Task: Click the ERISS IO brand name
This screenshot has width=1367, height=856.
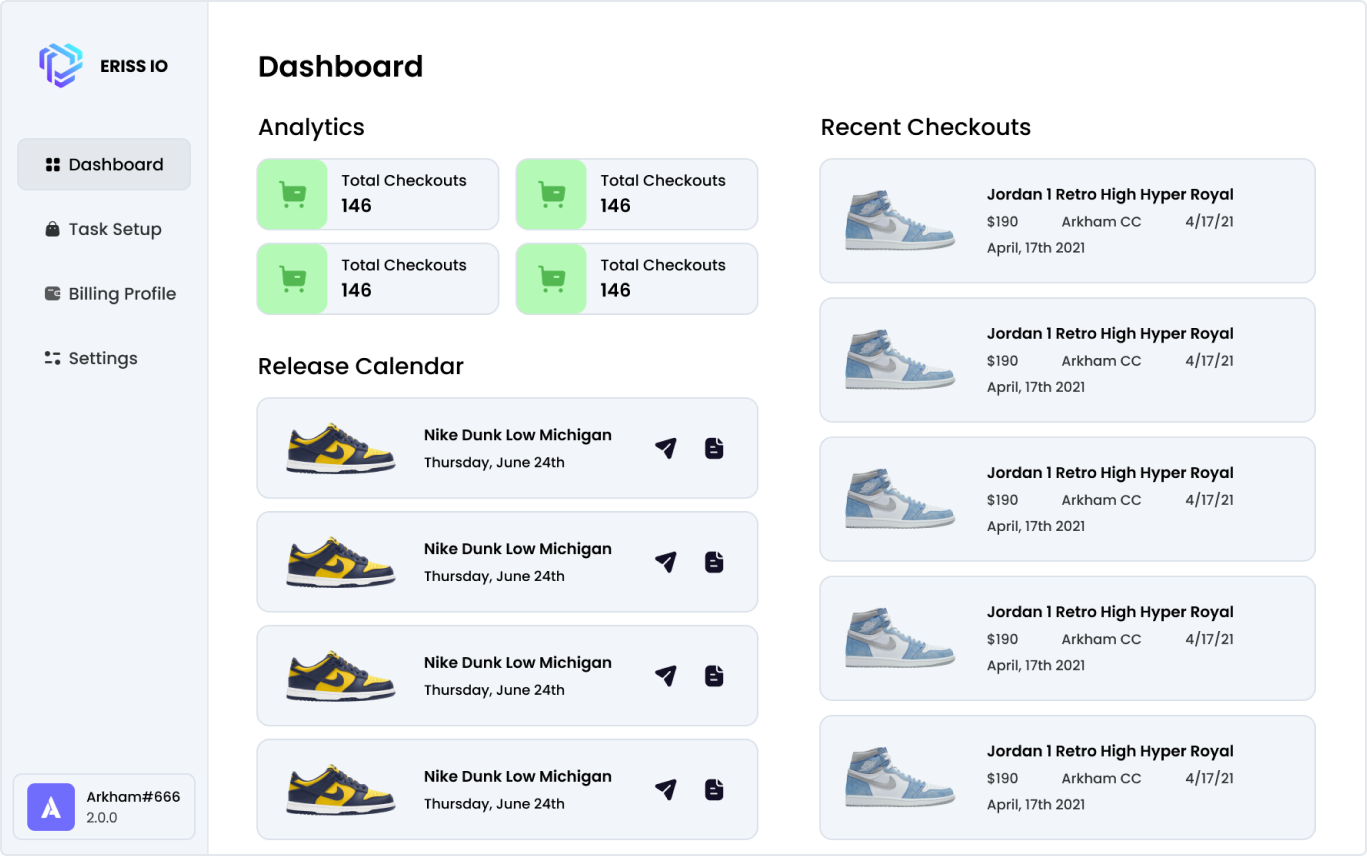Action: coord(134,67)
